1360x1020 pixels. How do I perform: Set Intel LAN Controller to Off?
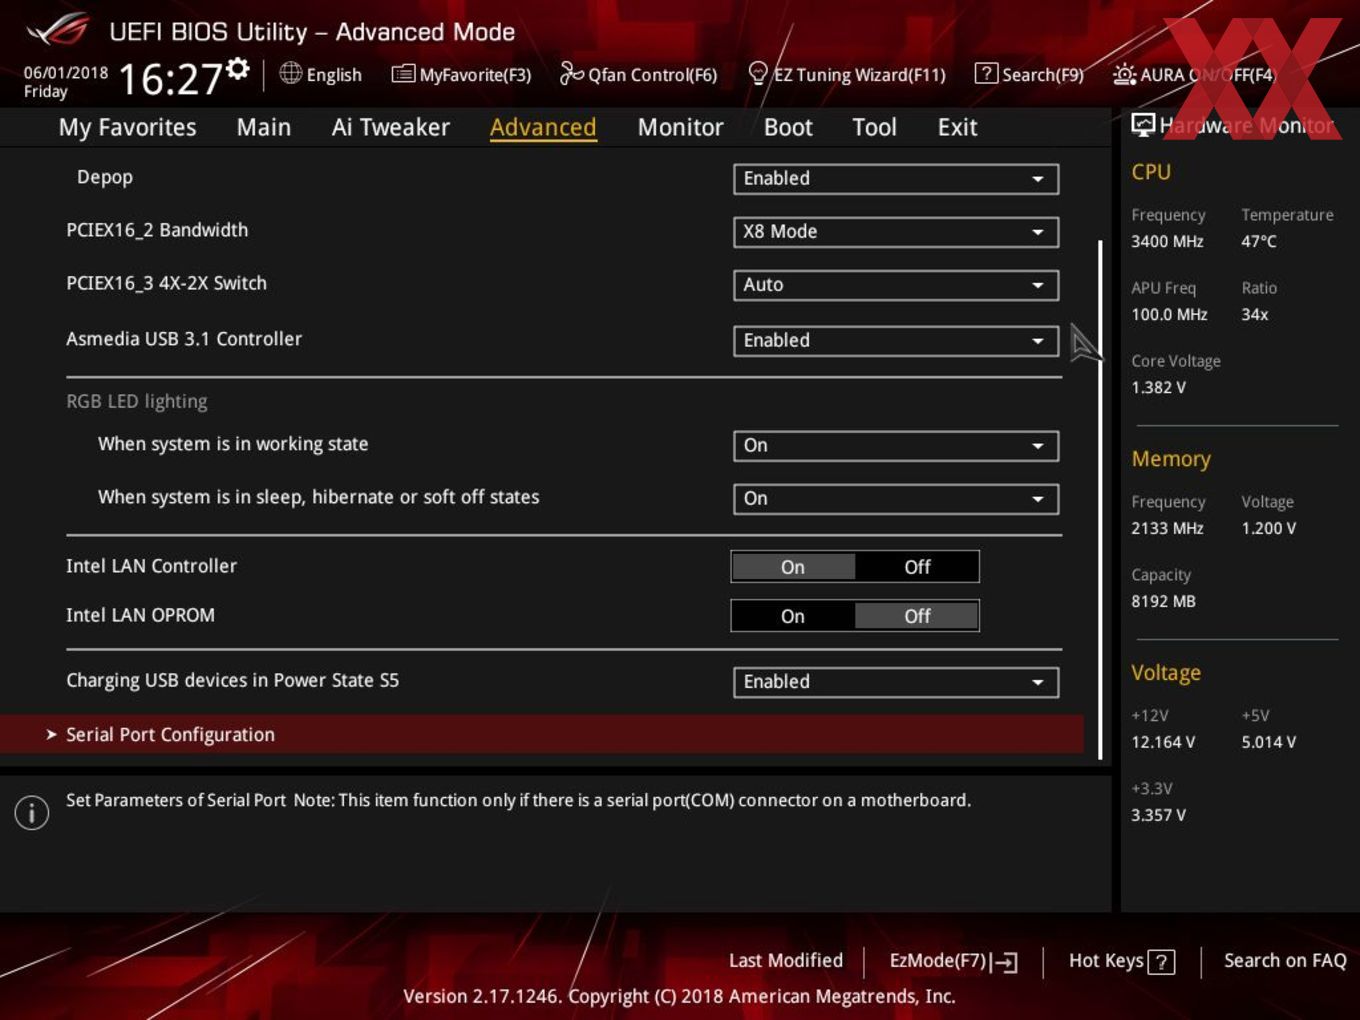[917, 567]
